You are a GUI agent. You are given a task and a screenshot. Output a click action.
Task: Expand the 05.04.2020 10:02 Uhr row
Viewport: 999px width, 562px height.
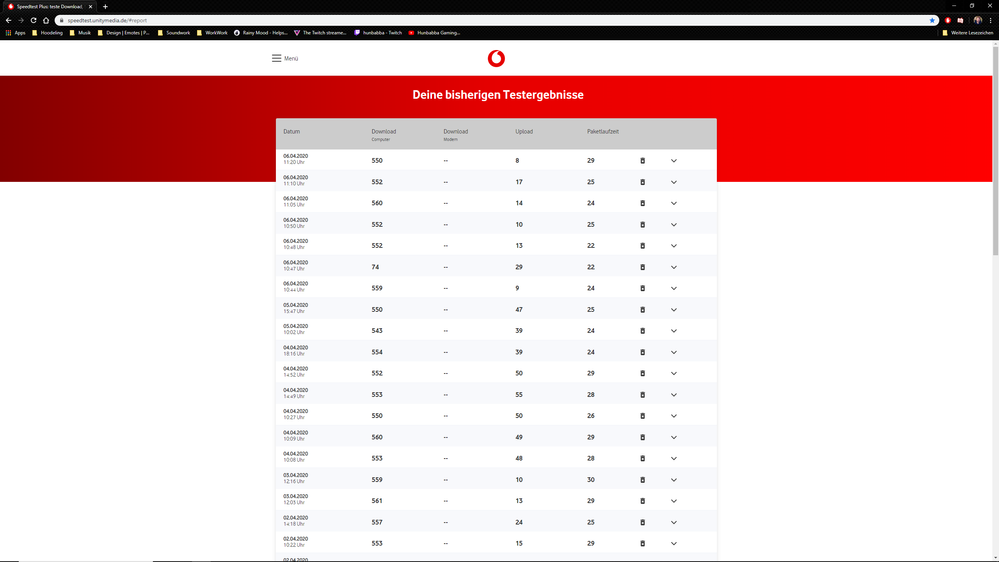pyautogui.click(x=673, y=331)
